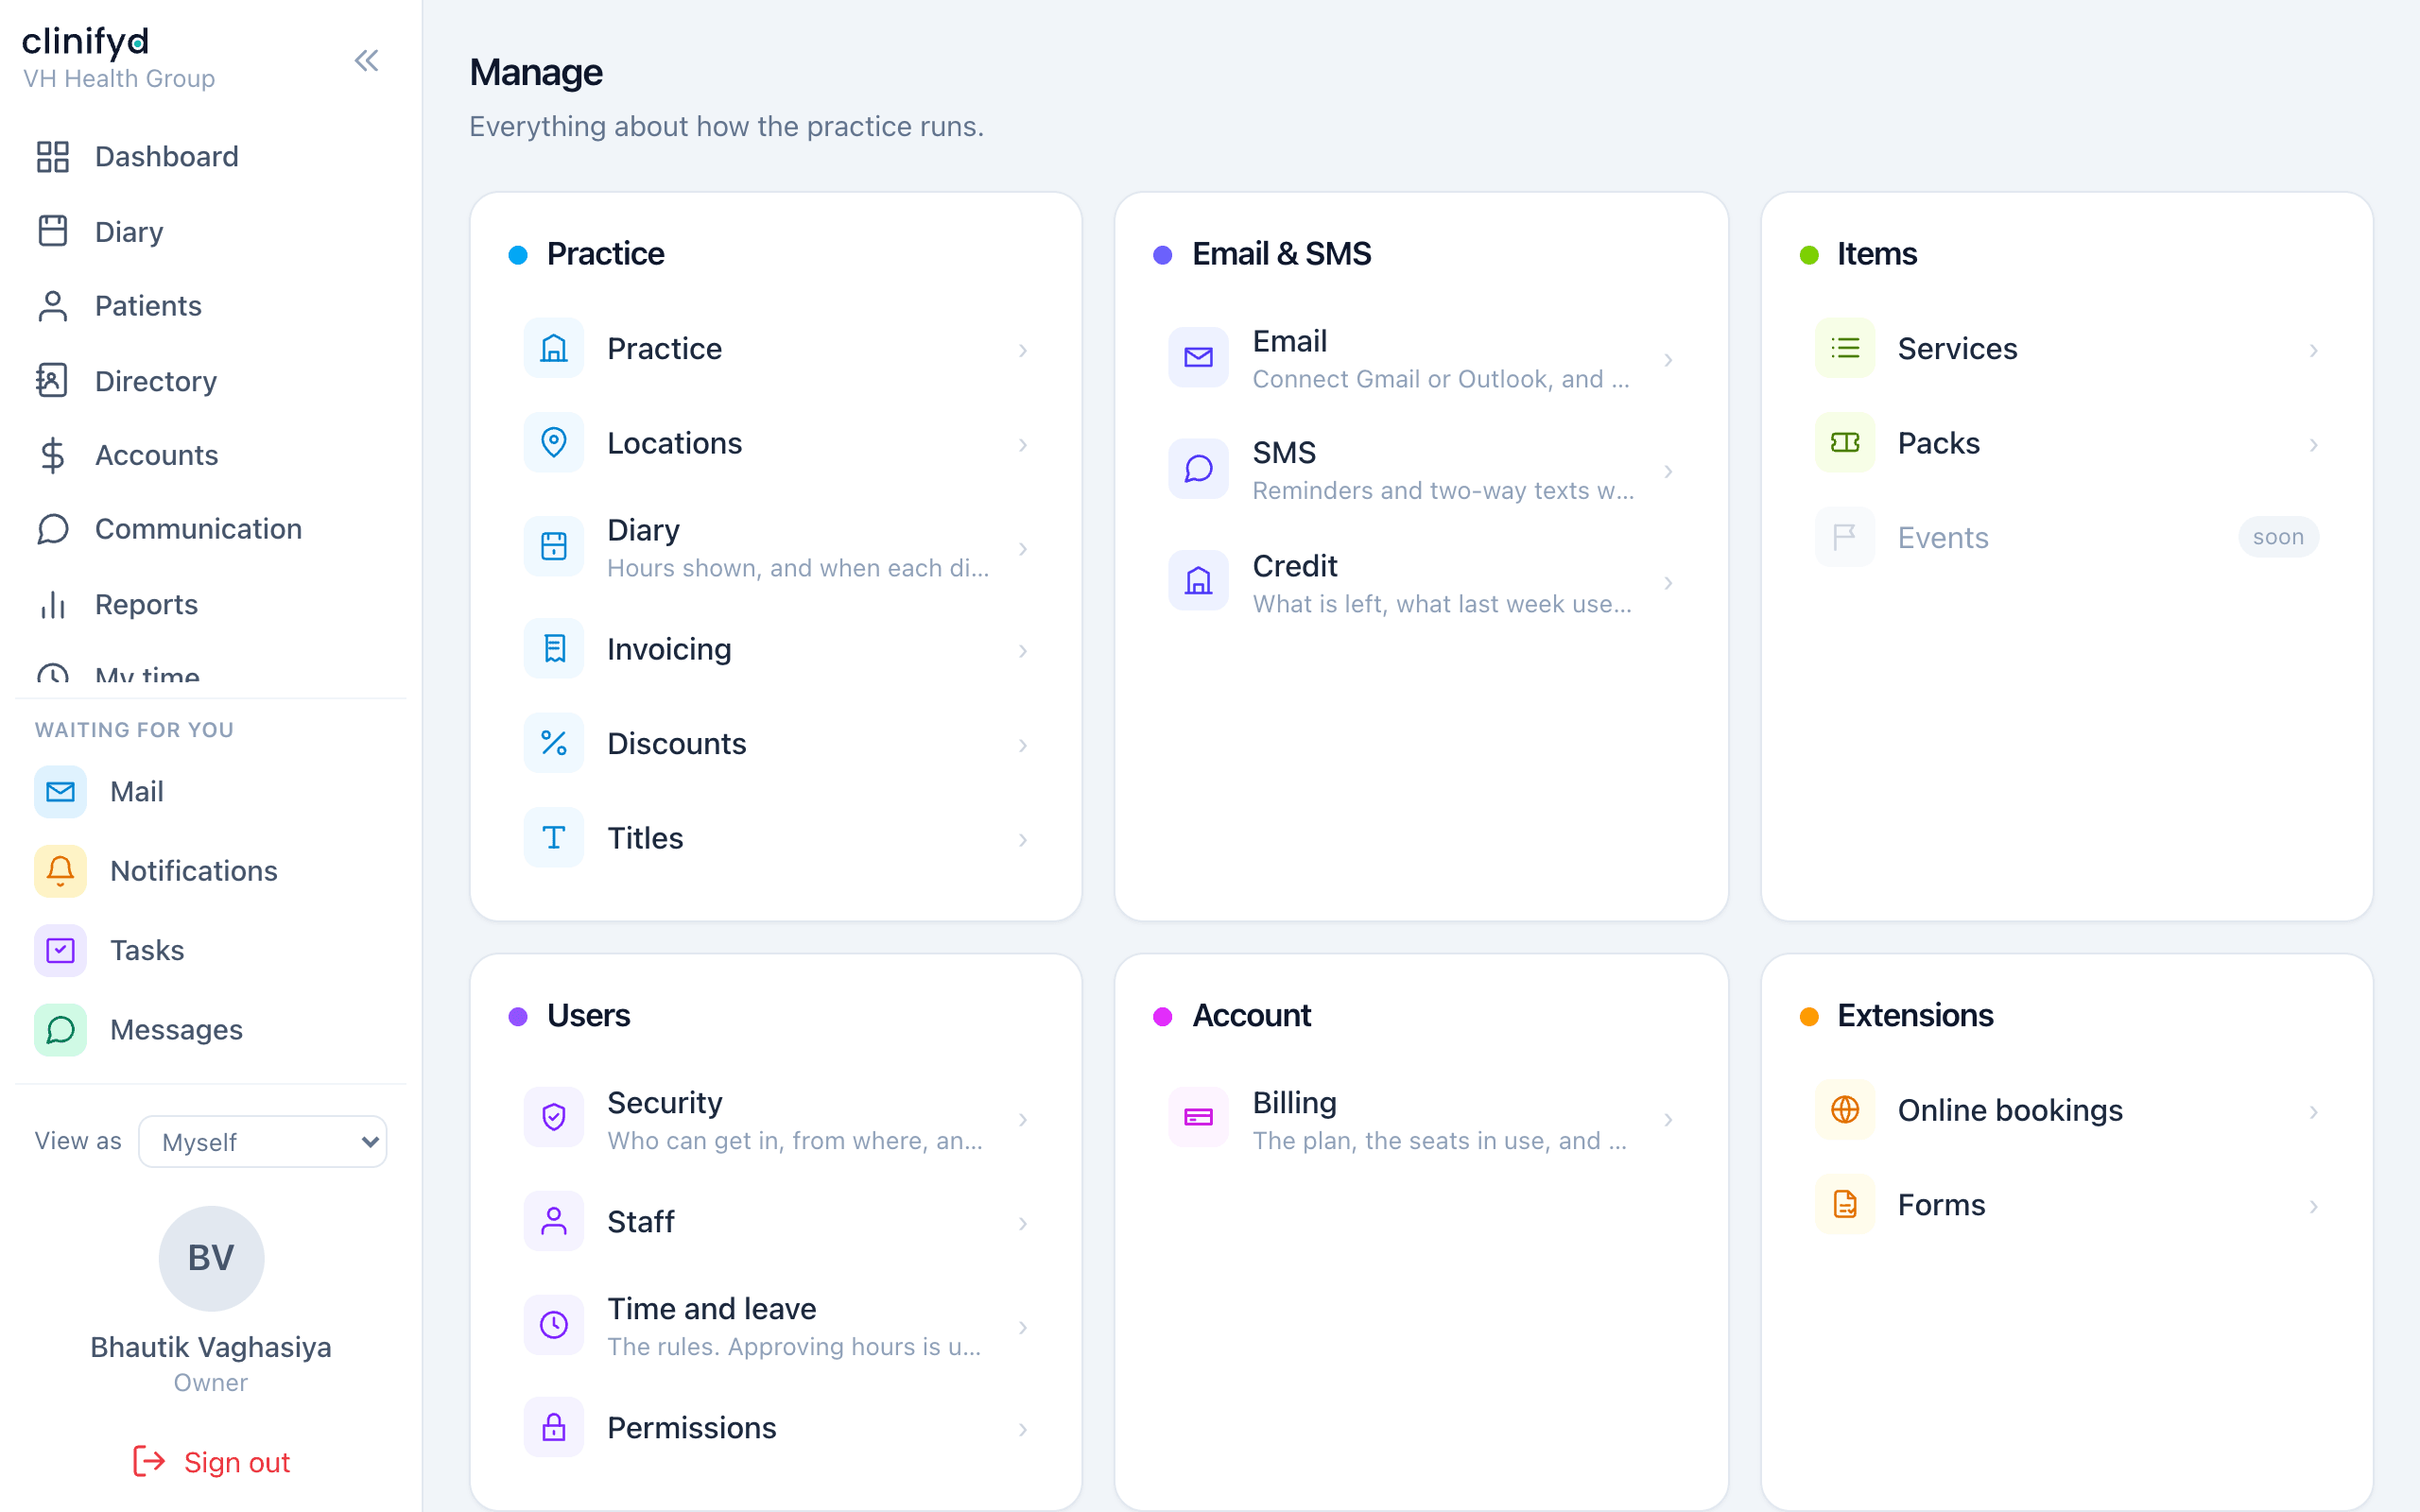Click the BV profile avatar
The height and width of the screenshot is (1512, 2420).
(x=211, y=1258)
